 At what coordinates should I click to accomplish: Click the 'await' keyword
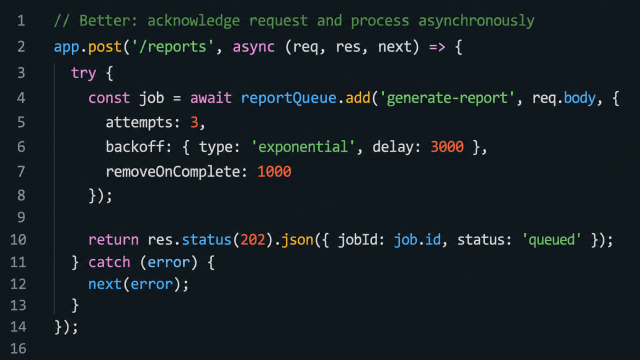[211, 98]
